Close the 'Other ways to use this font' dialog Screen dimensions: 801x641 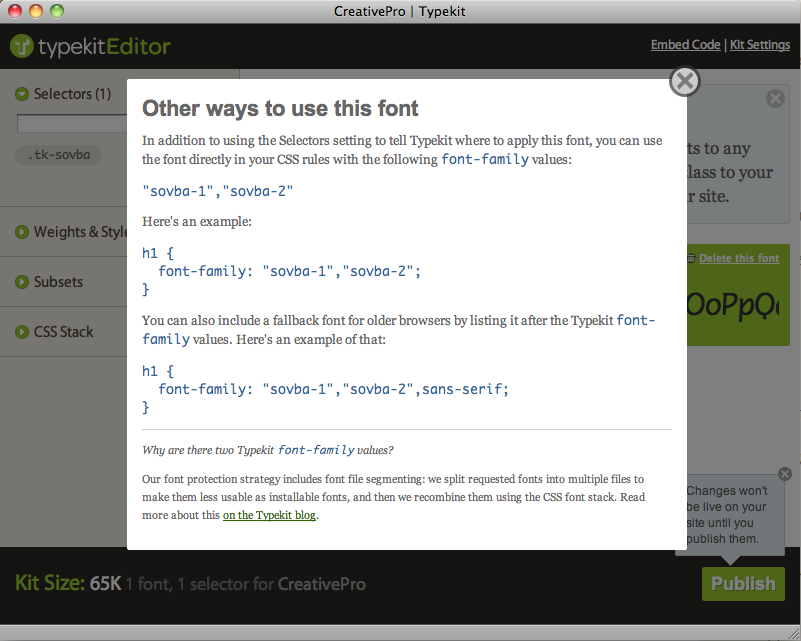684,81
